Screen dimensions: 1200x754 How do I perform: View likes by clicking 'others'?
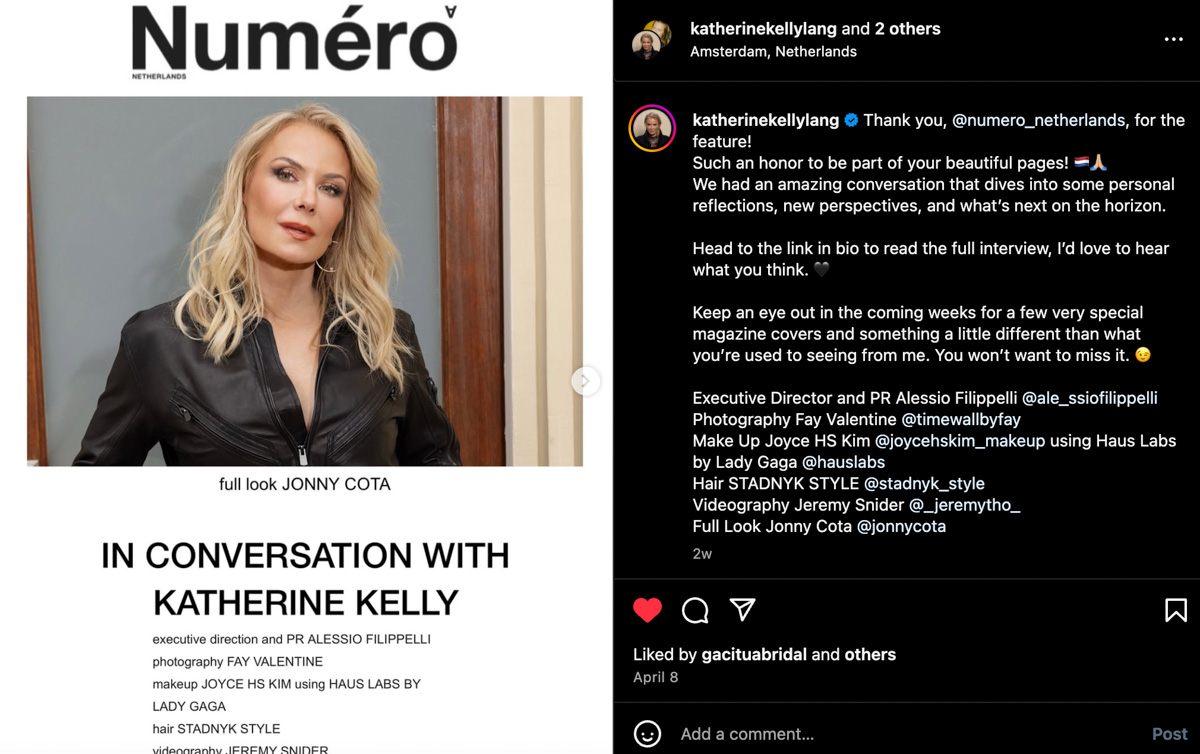click(870, 655)
